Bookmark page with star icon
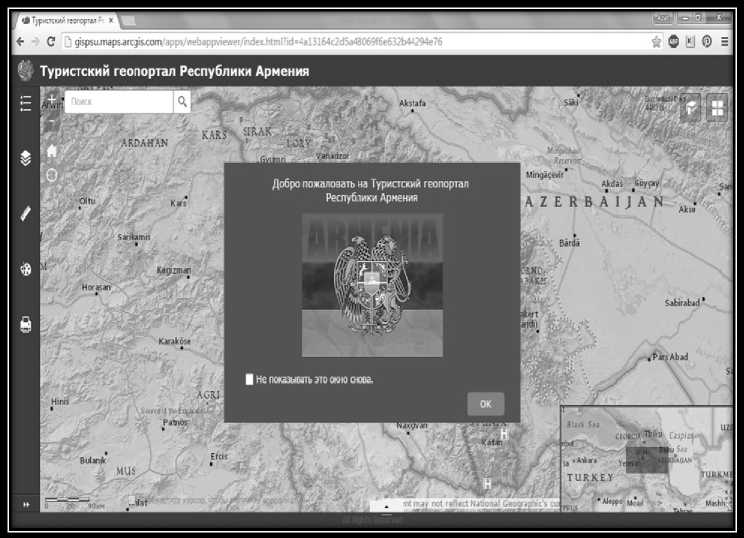Viewport: 744px width, 538px height. pos(656,42)
